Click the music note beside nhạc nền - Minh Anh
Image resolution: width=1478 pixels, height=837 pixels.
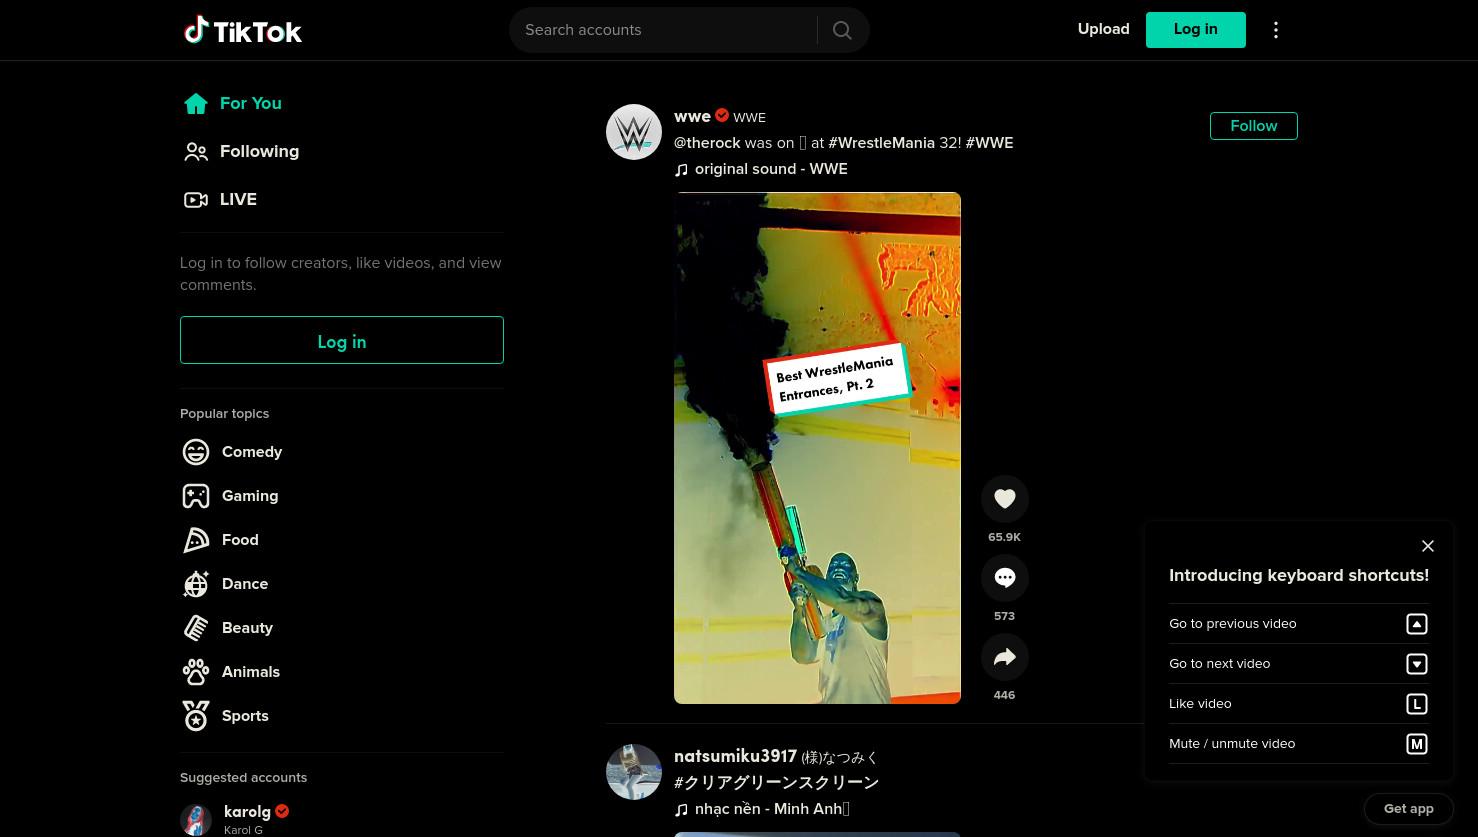[x=682, y=810]
